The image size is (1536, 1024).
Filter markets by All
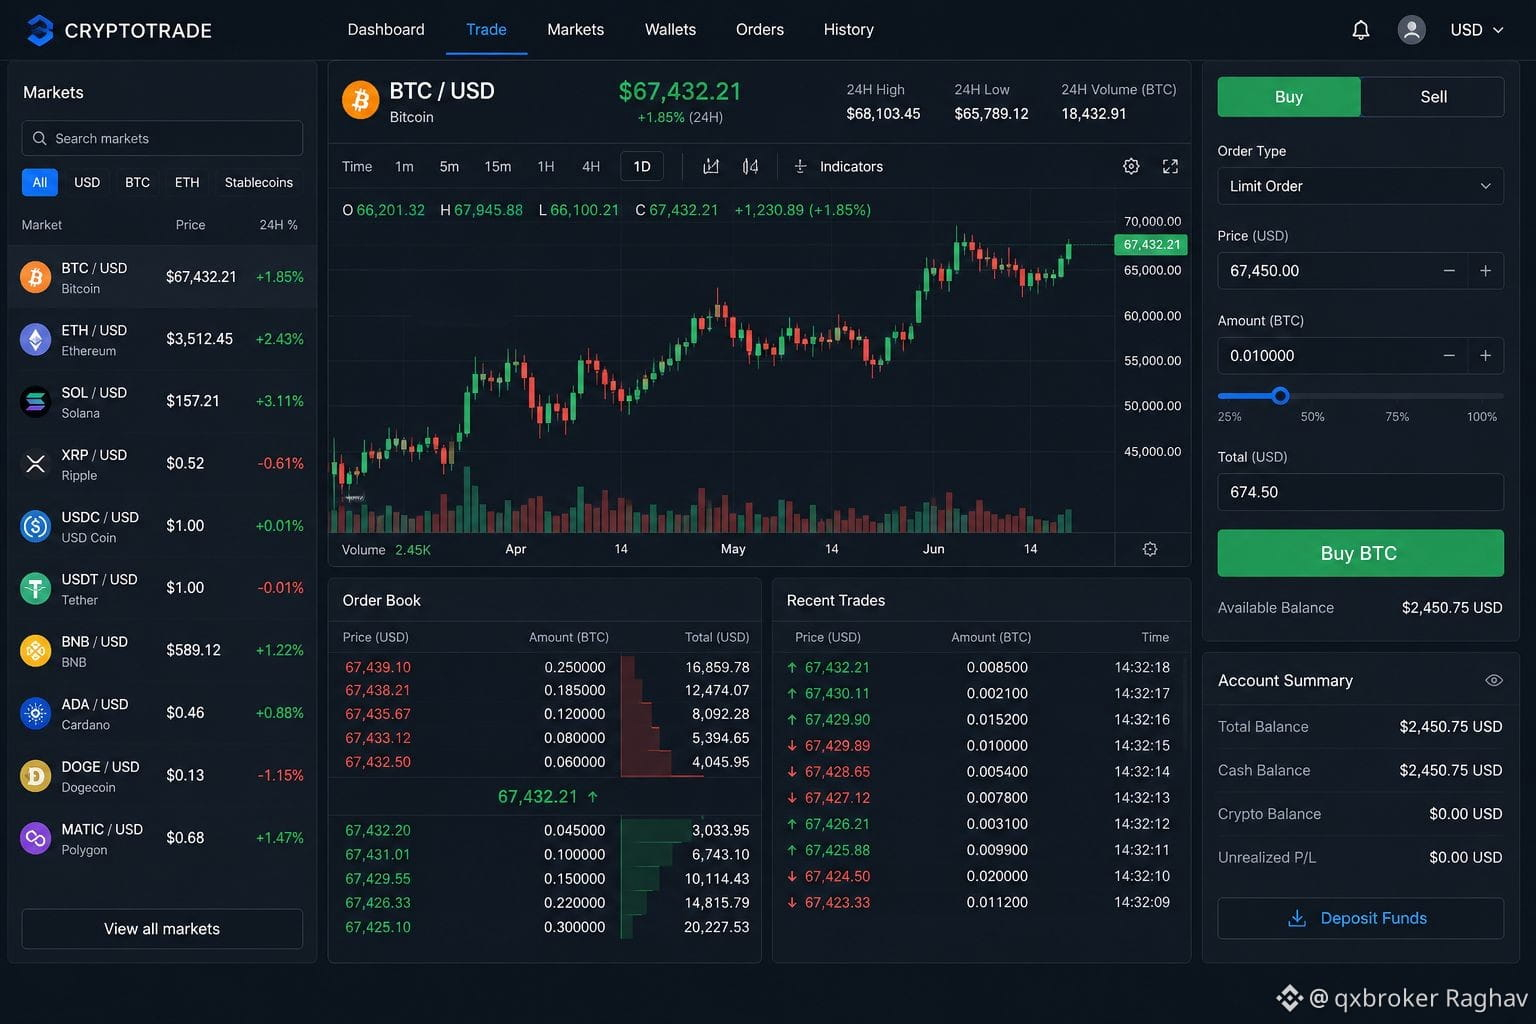(40, 182)
